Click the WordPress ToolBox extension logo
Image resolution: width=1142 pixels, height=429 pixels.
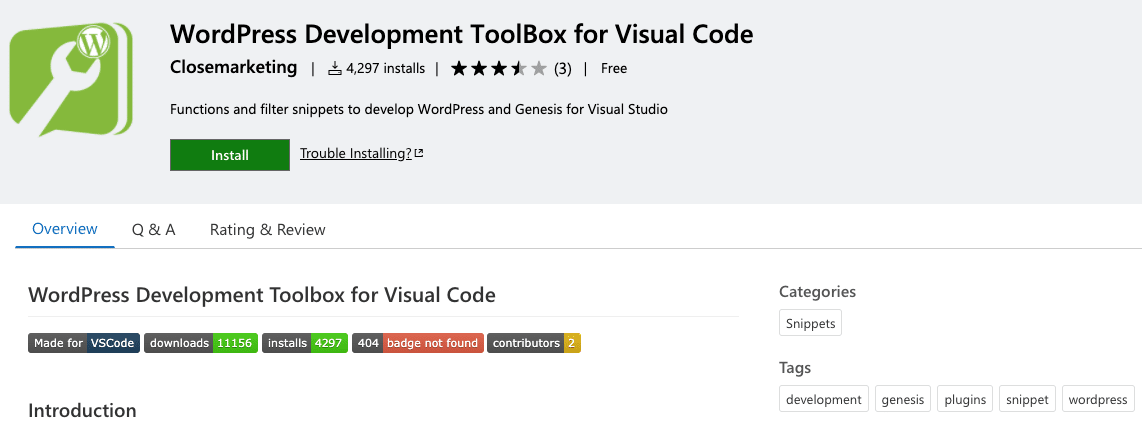pyautogui.click(x=71, y=79)
